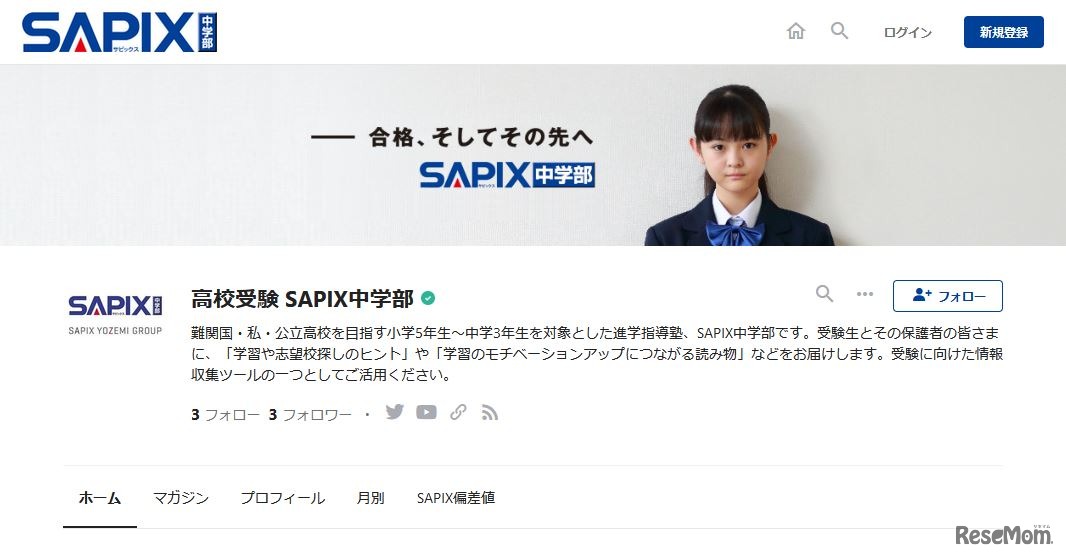Click the ログイン link

pos(907,32)
